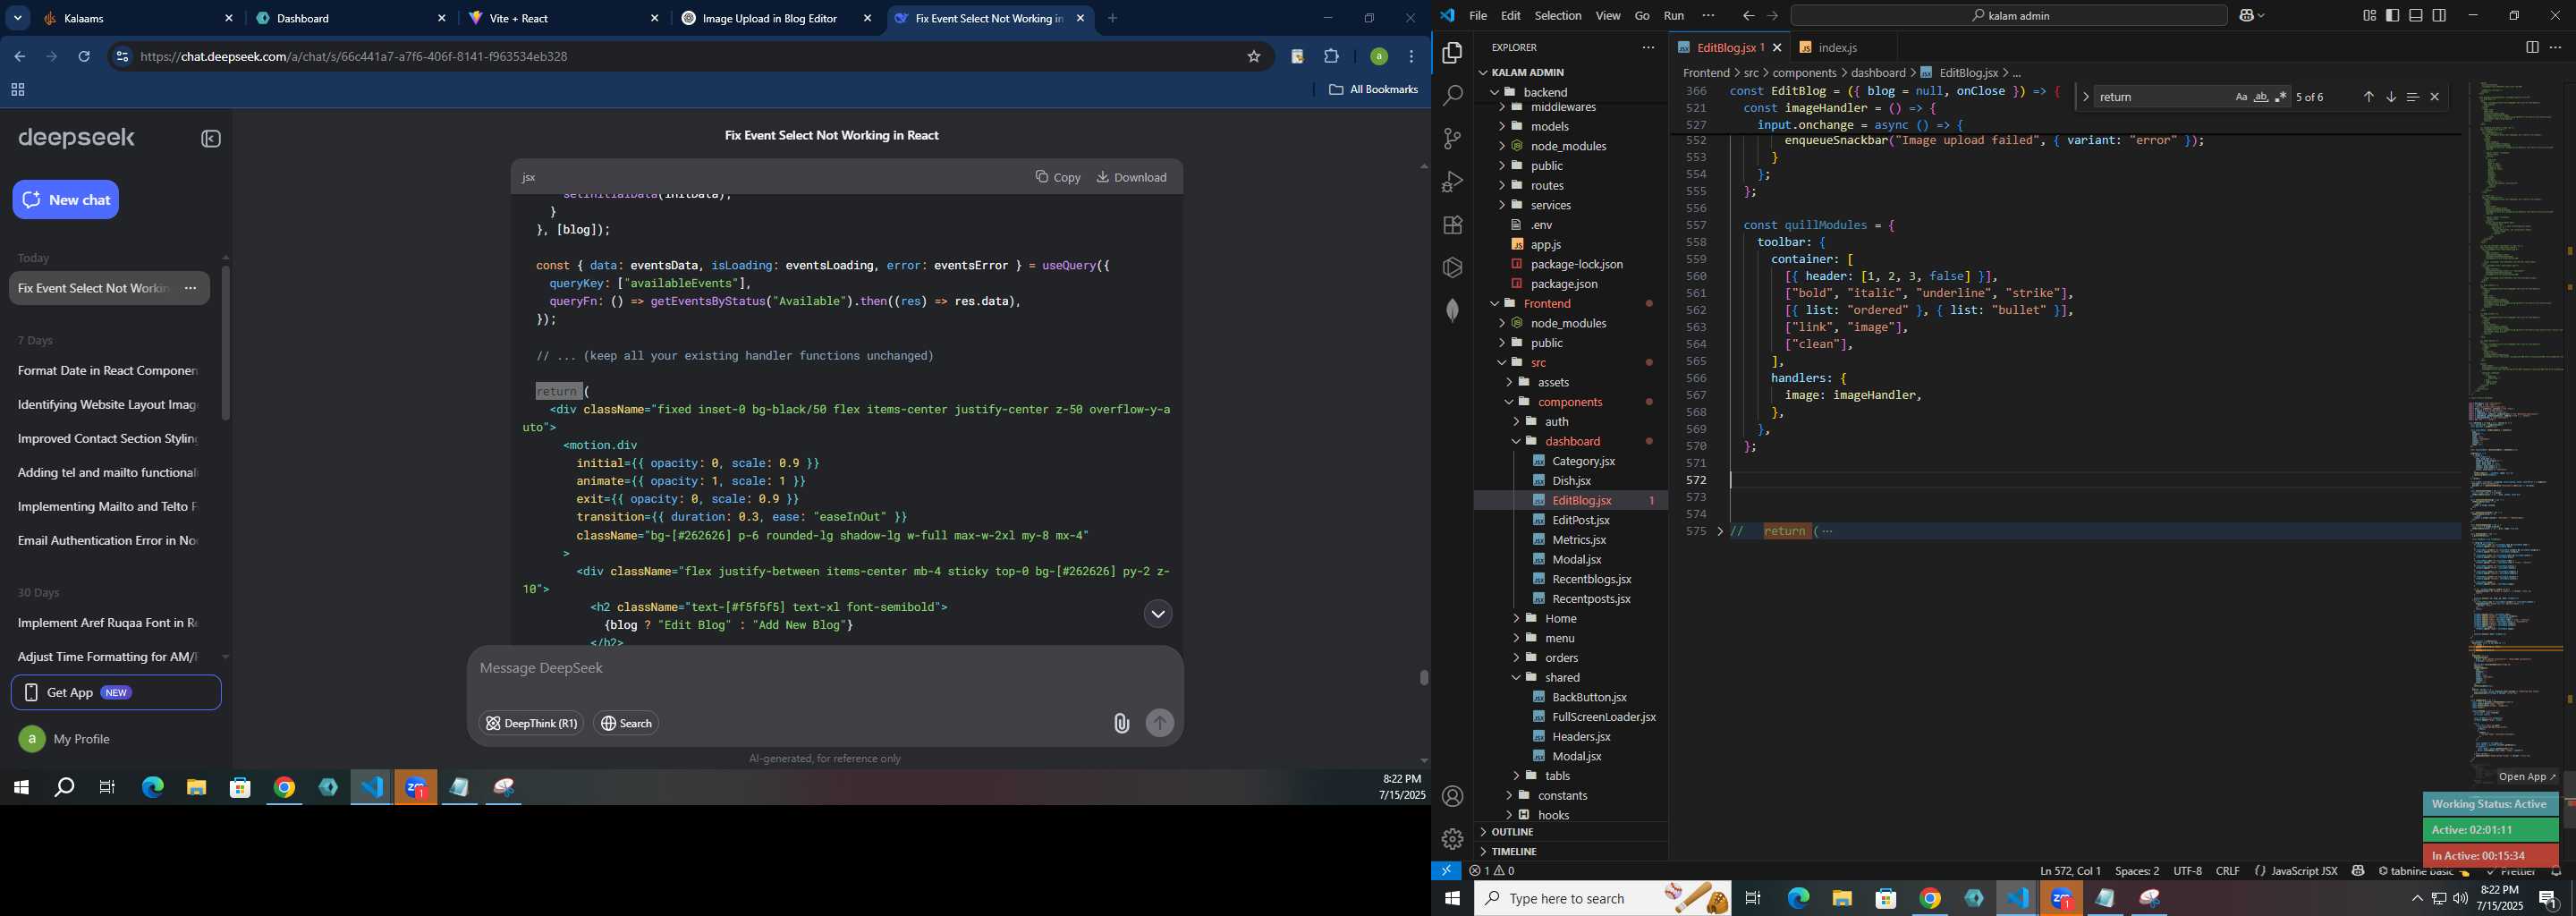Open Manage gear in VS Code
Image resolution: width=2576 pixels, height=916 pixels.
point(1452,839)
